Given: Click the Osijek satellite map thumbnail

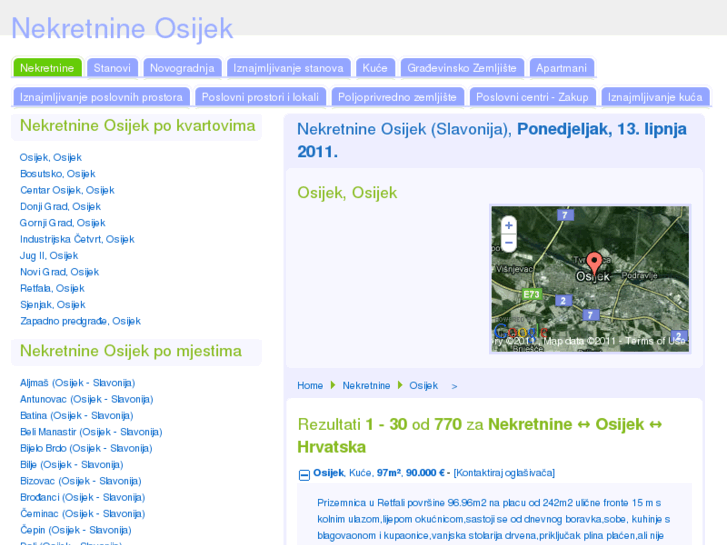Looking at the screenshot, I should tap(590, 279).
